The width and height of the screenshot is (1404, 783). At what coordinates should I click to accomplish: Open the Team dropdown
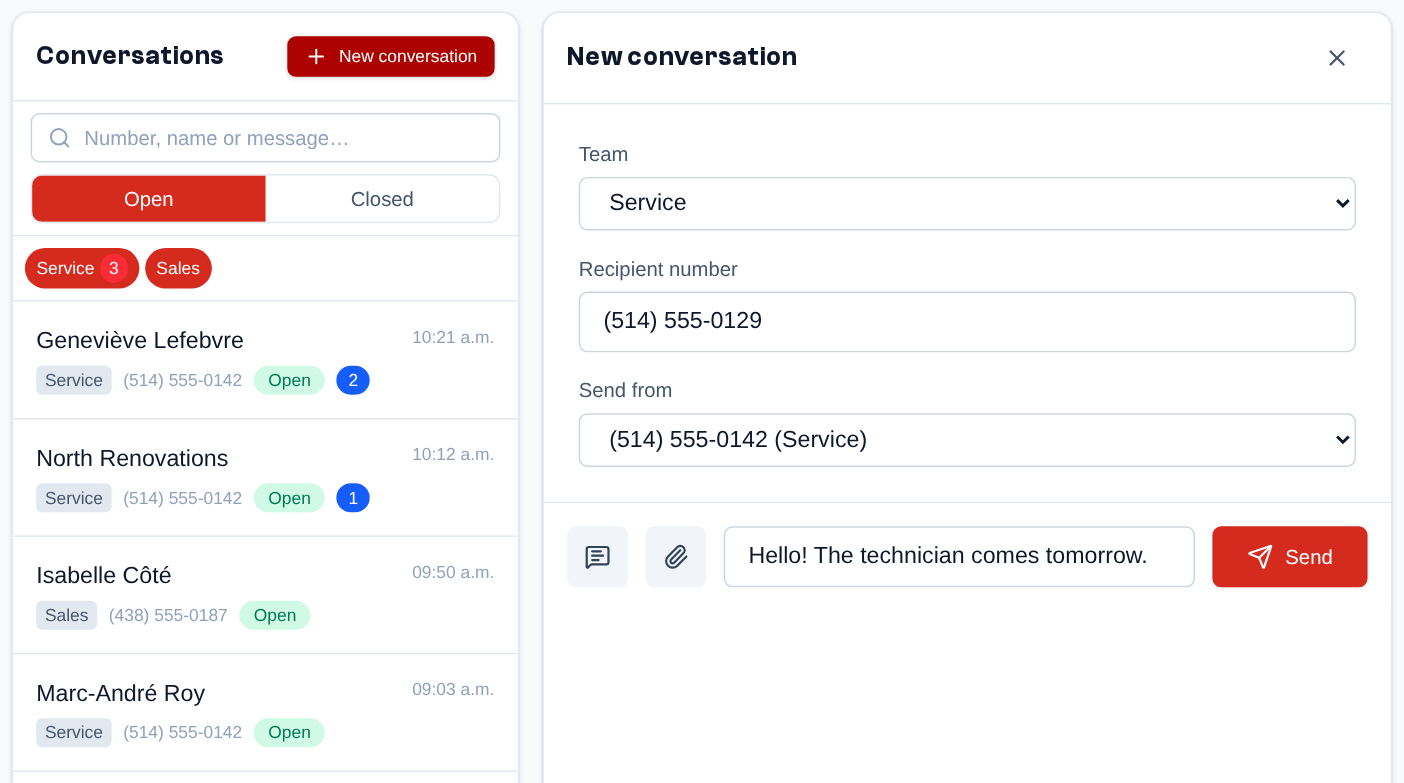pos(967,204)
